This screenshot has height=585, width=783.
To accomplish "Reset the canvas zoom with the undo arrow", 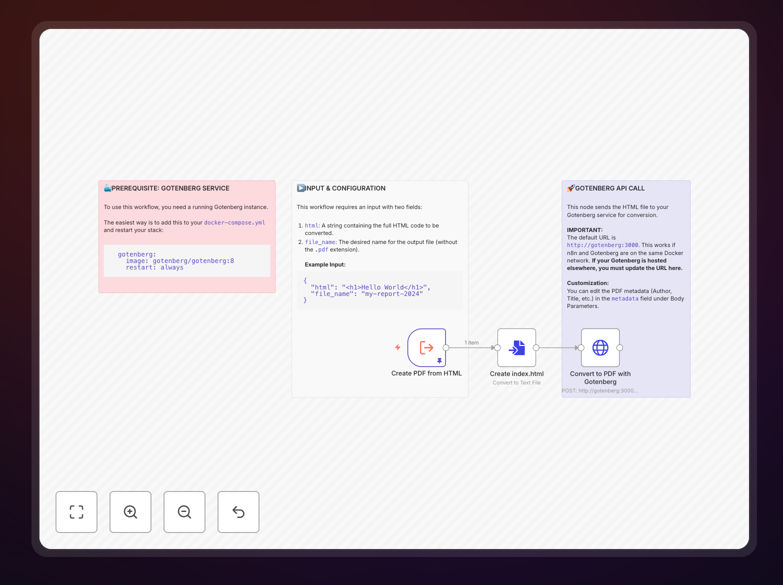I will [x=238, y=512].
